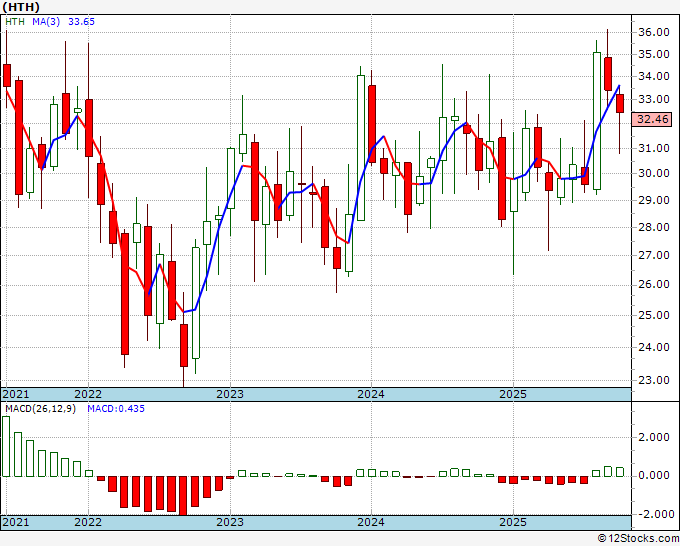Select 2024 on the price chart timeline
This screenshot has height=546, width=680.
coord(371,394)
